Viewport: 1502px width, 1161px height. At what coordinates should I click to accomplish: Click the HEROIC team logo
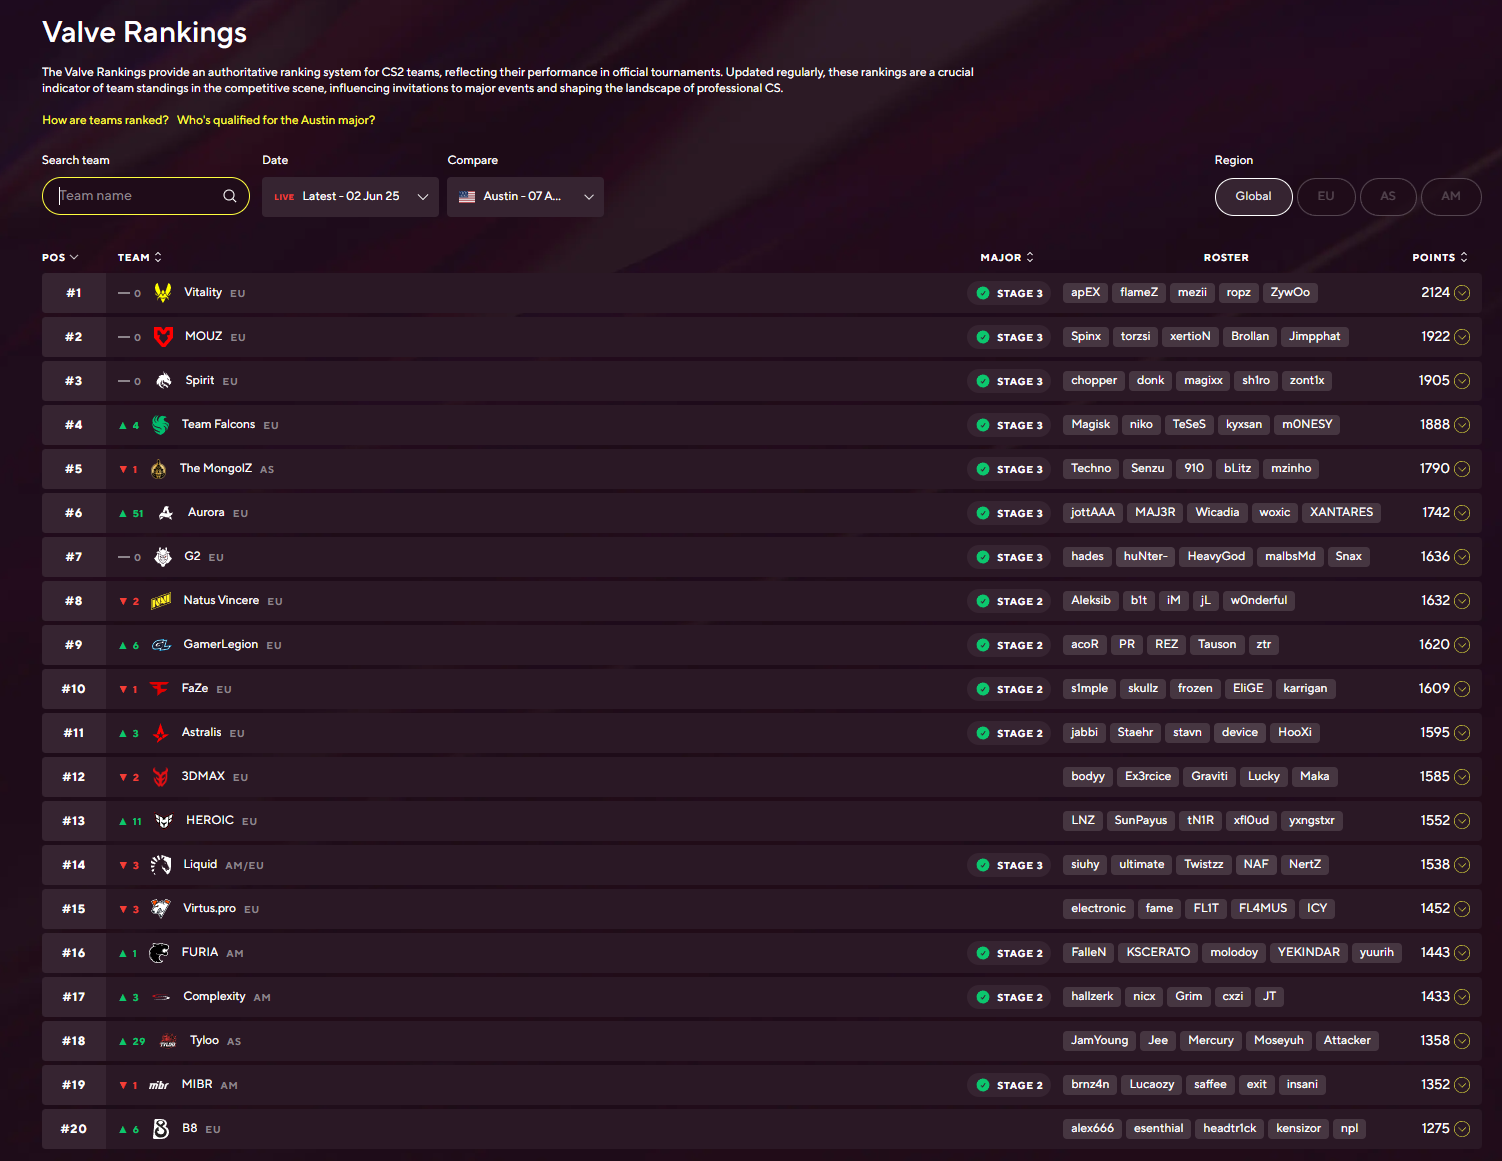pos(164,821)
